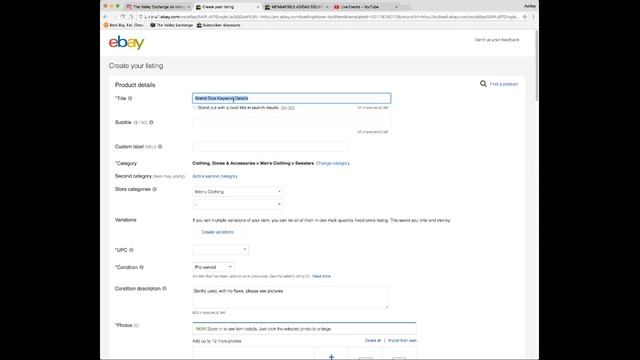This screenshot has width=640, height=360.
Task: Enable the bold title checkbox
Action: tap(195, 108)
